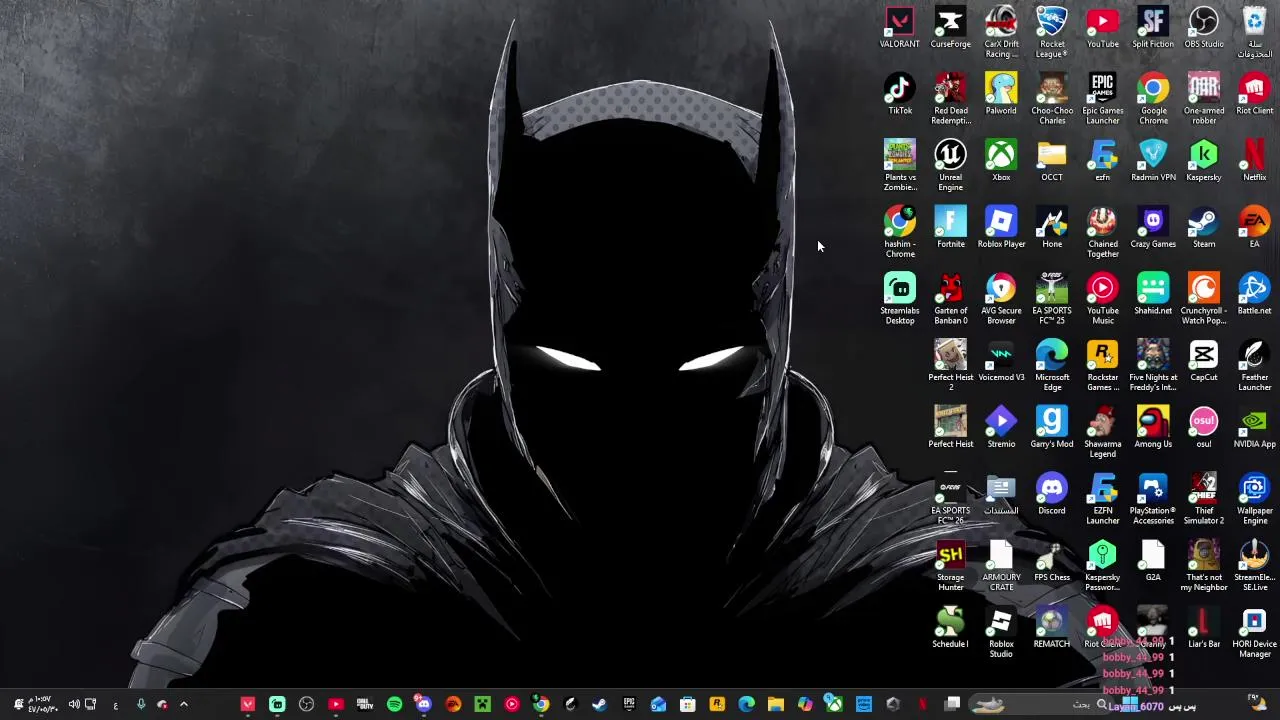Select the Among Us desktop icon

click(1153, 428)
